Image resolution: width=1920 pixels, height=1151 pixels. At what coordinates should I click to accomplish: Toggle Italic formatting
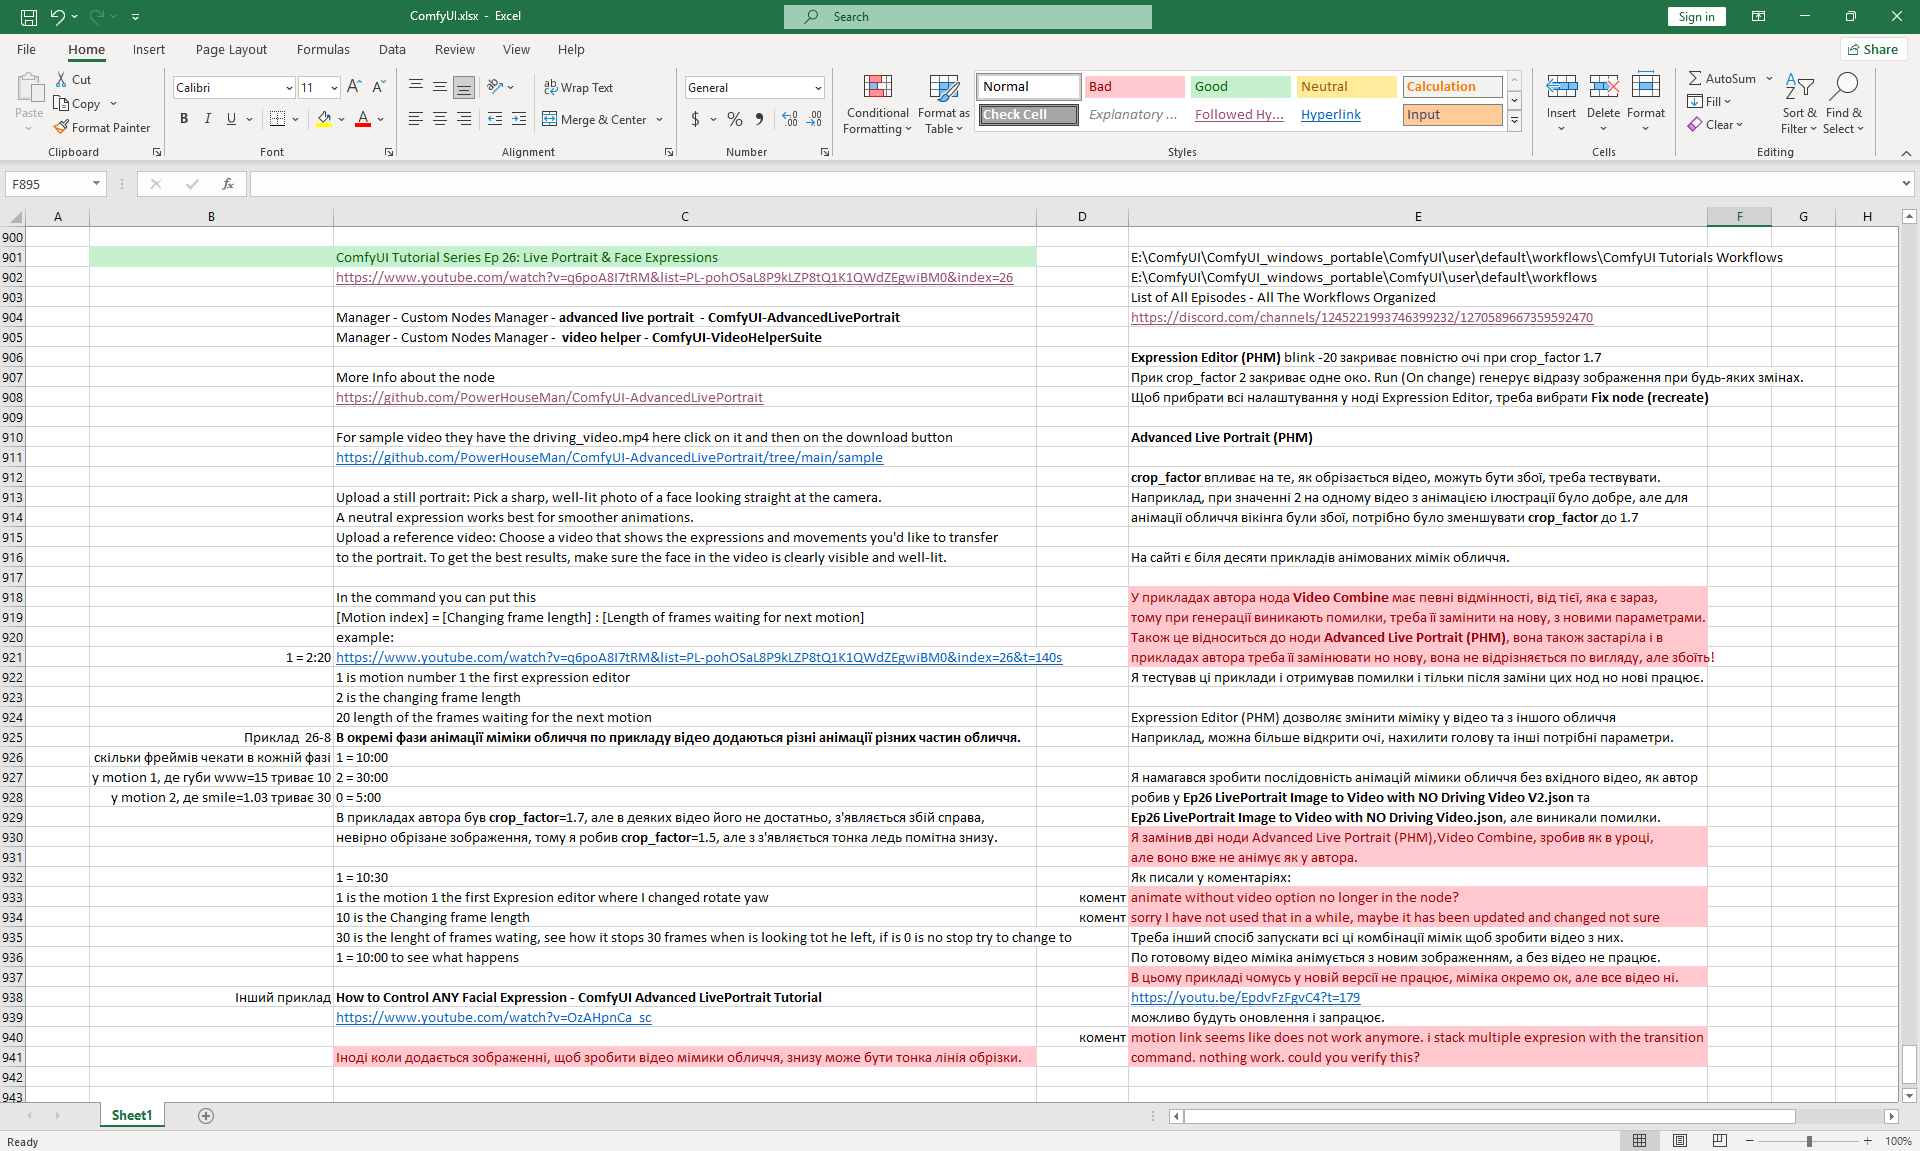pos(208,119)
